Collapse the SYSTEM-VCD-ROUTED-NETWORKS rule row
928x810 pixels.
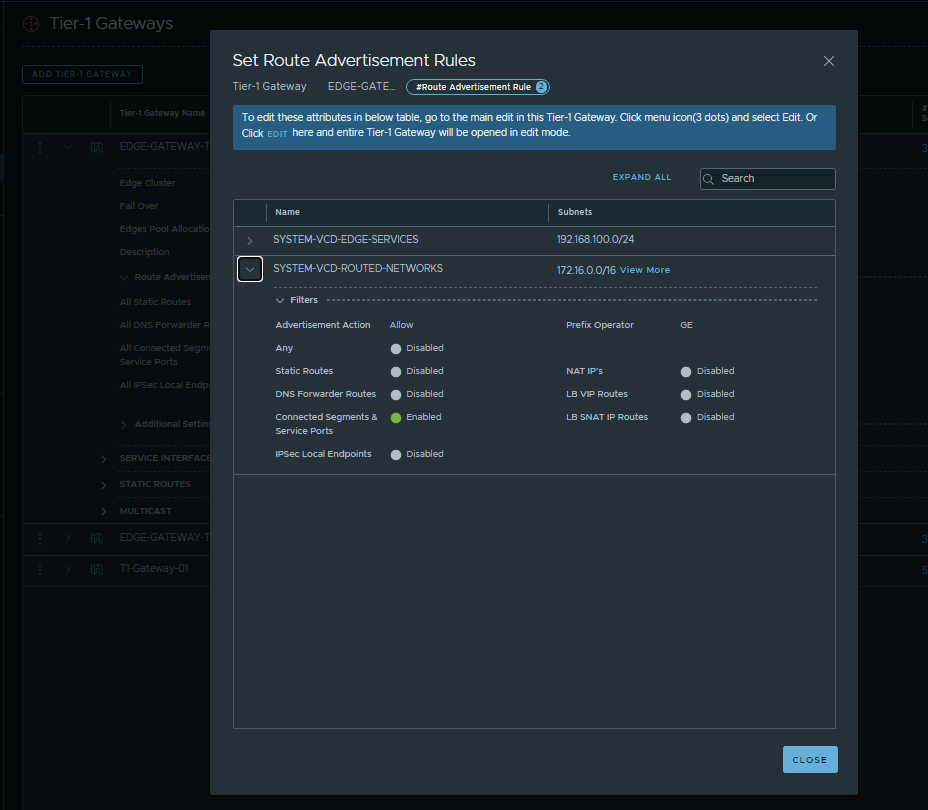pos(250,269)
